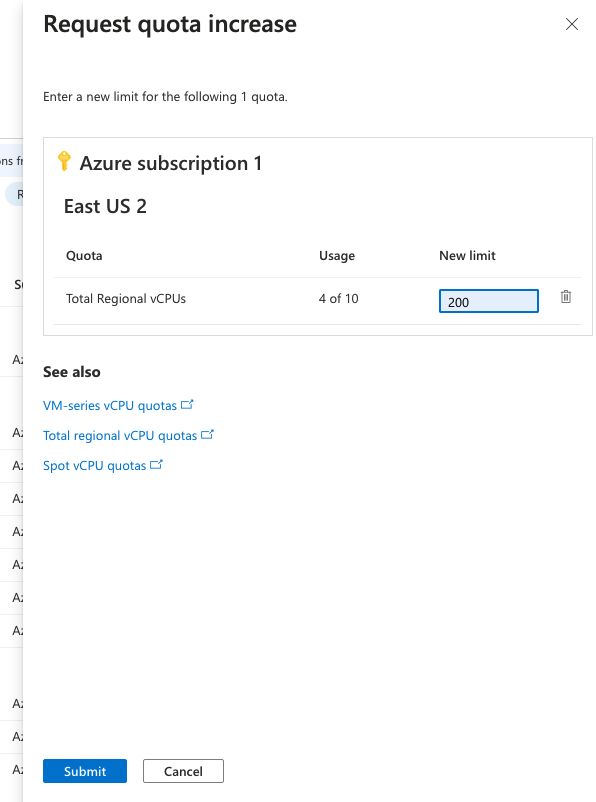
Task: Click the yellow key subscription icon
Action: [64, 161]
